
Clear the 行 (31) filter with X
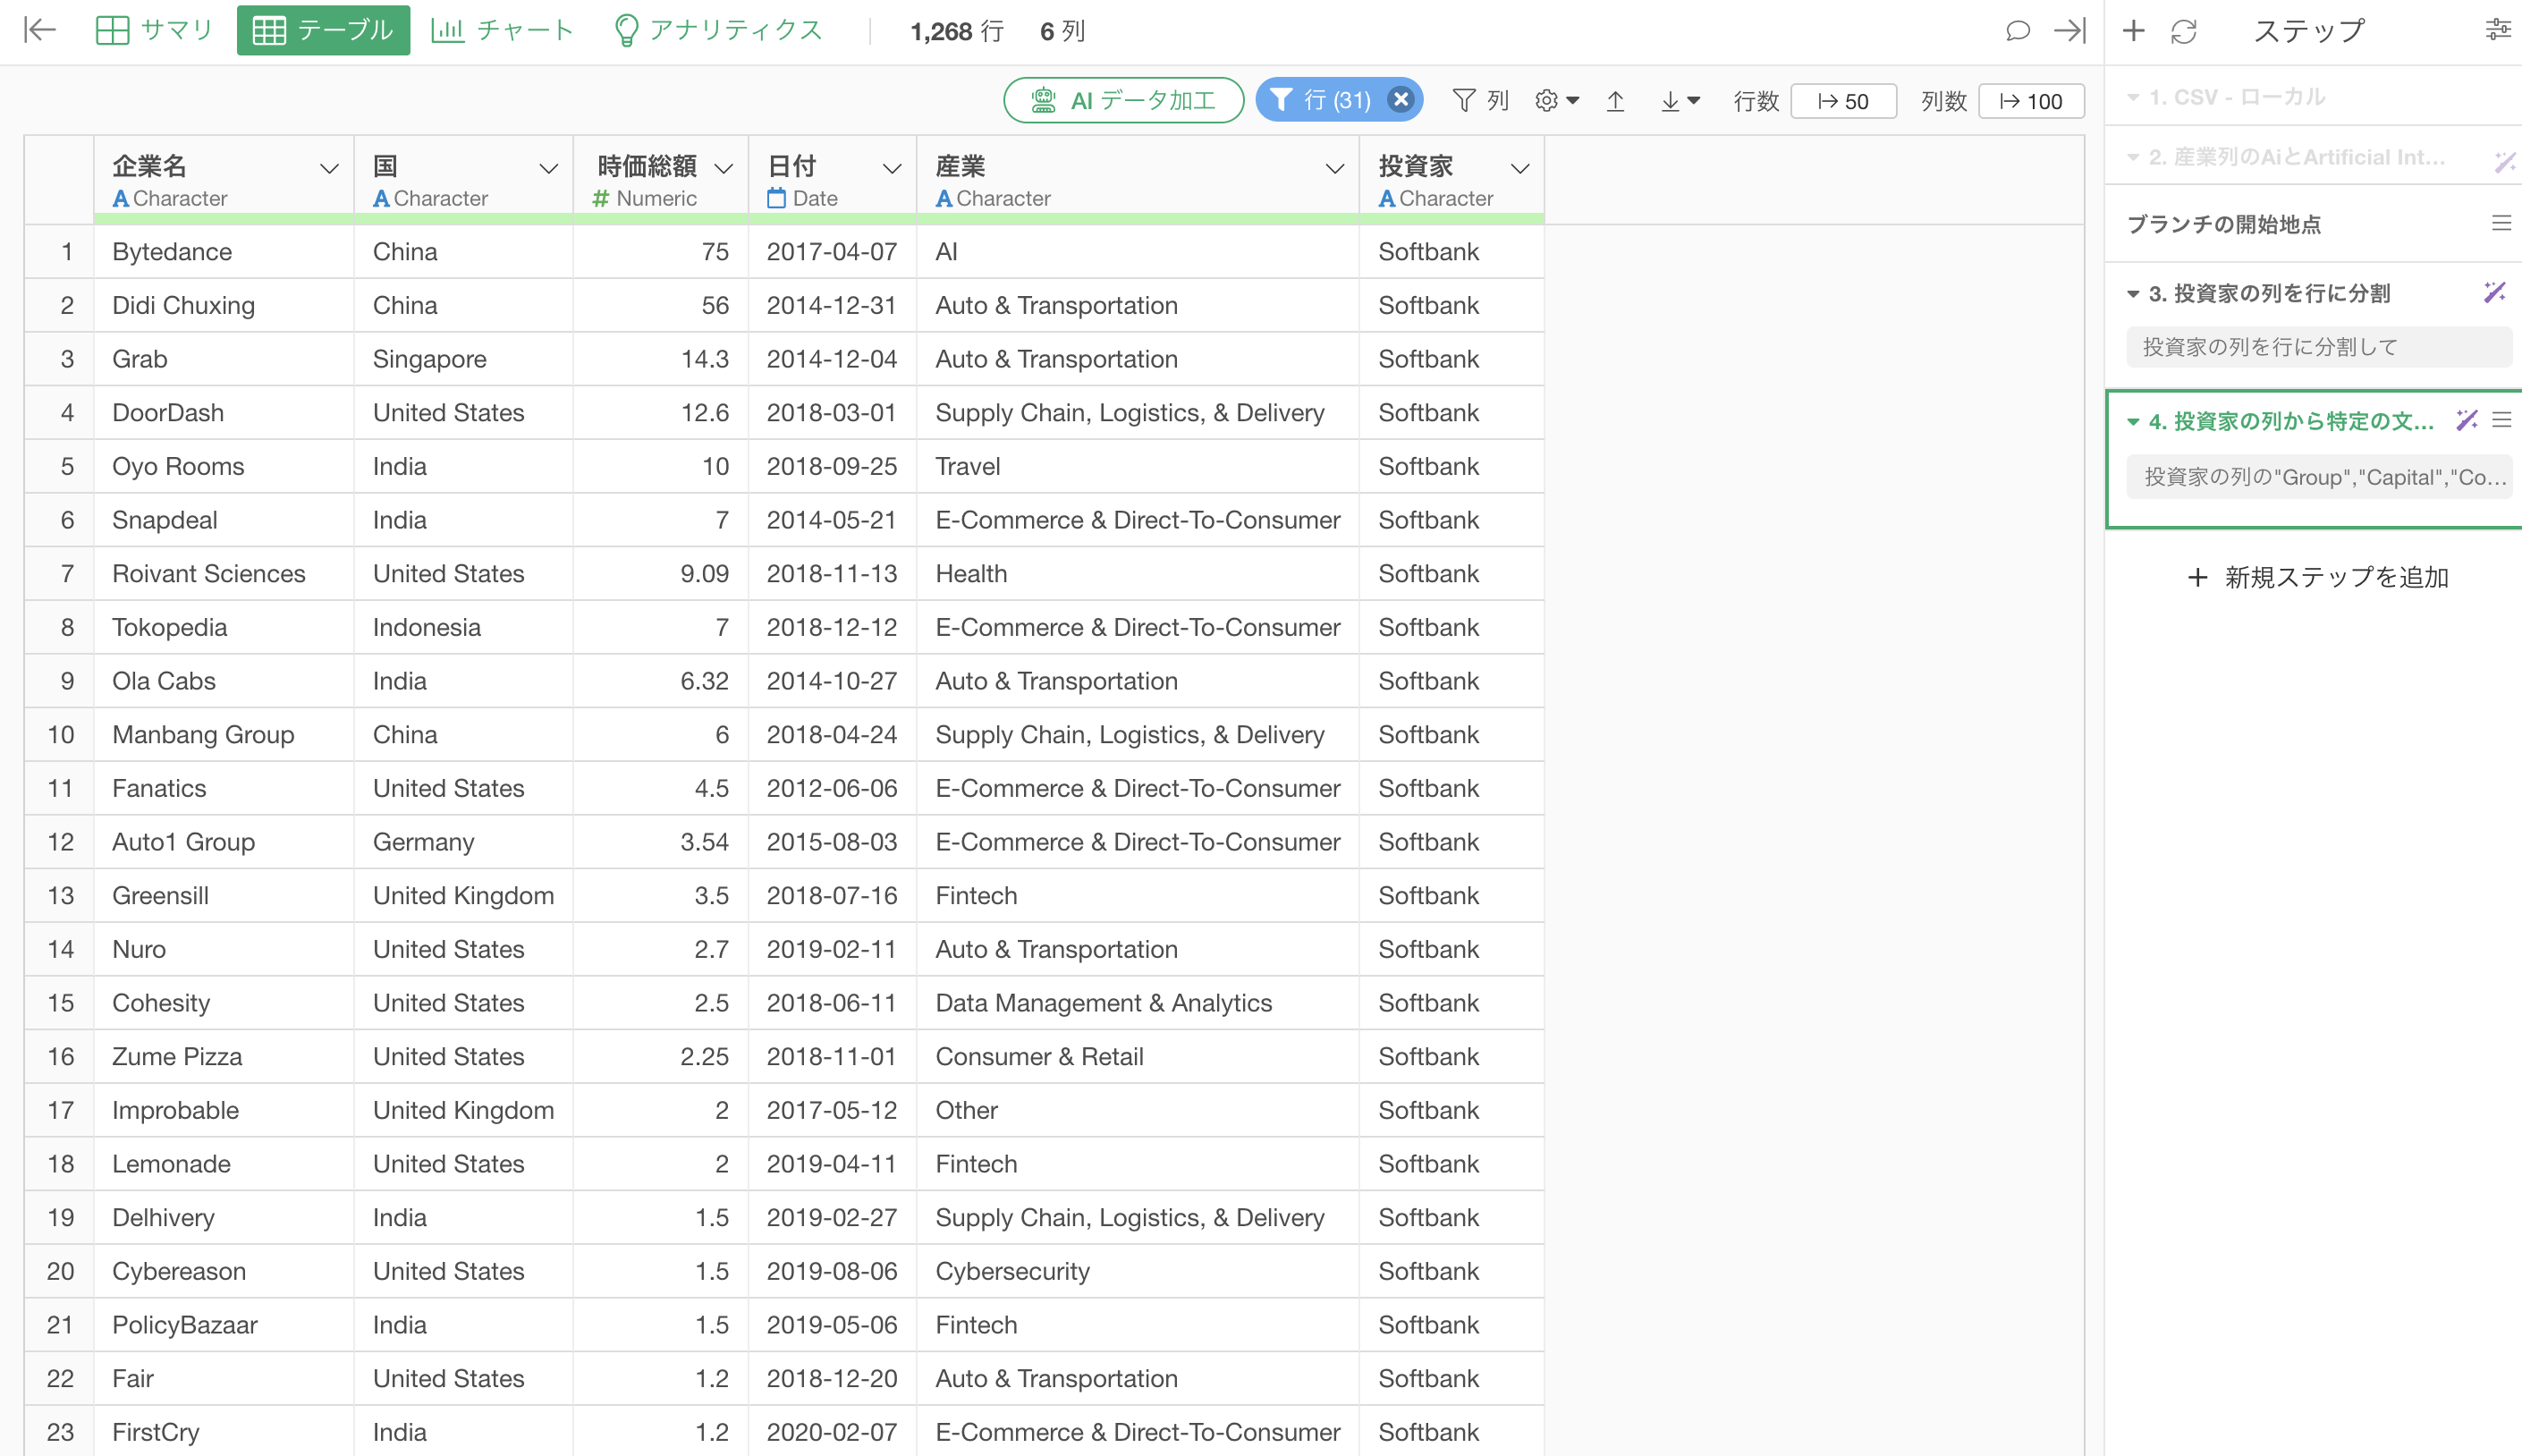(x=1401, y=100)
